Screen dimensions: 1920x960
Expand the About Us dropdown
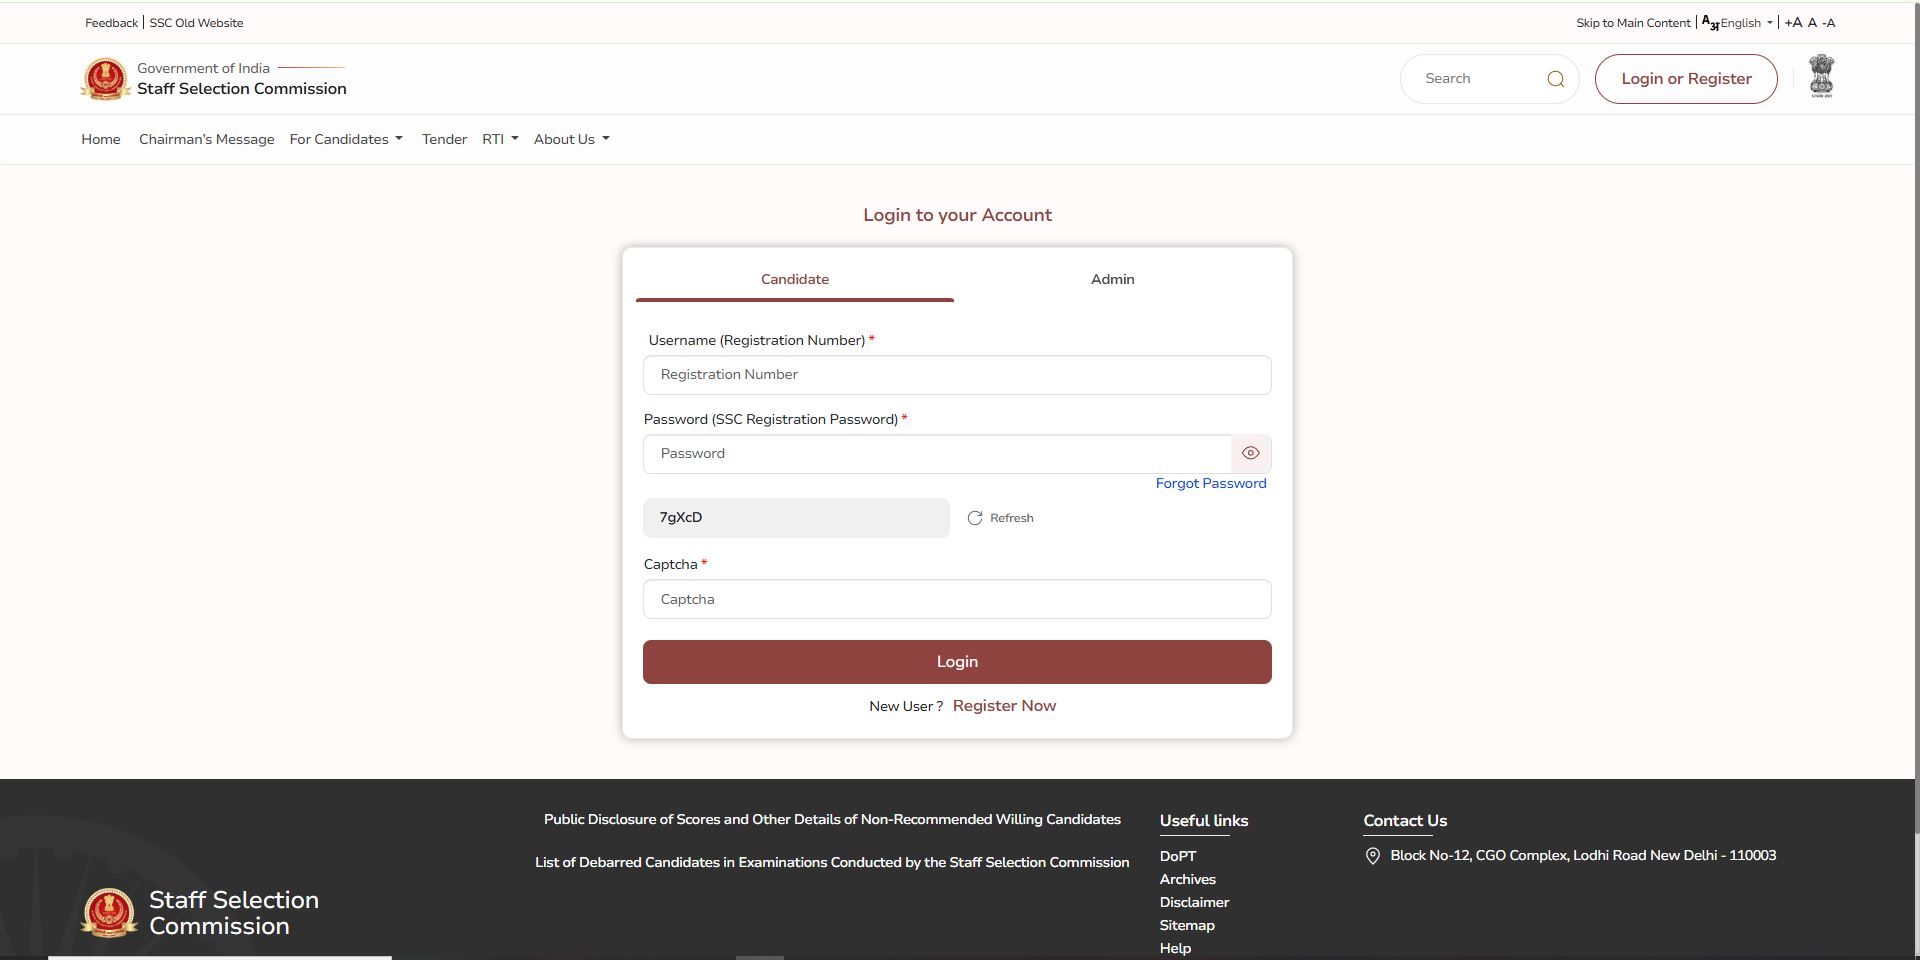(571, 139)
